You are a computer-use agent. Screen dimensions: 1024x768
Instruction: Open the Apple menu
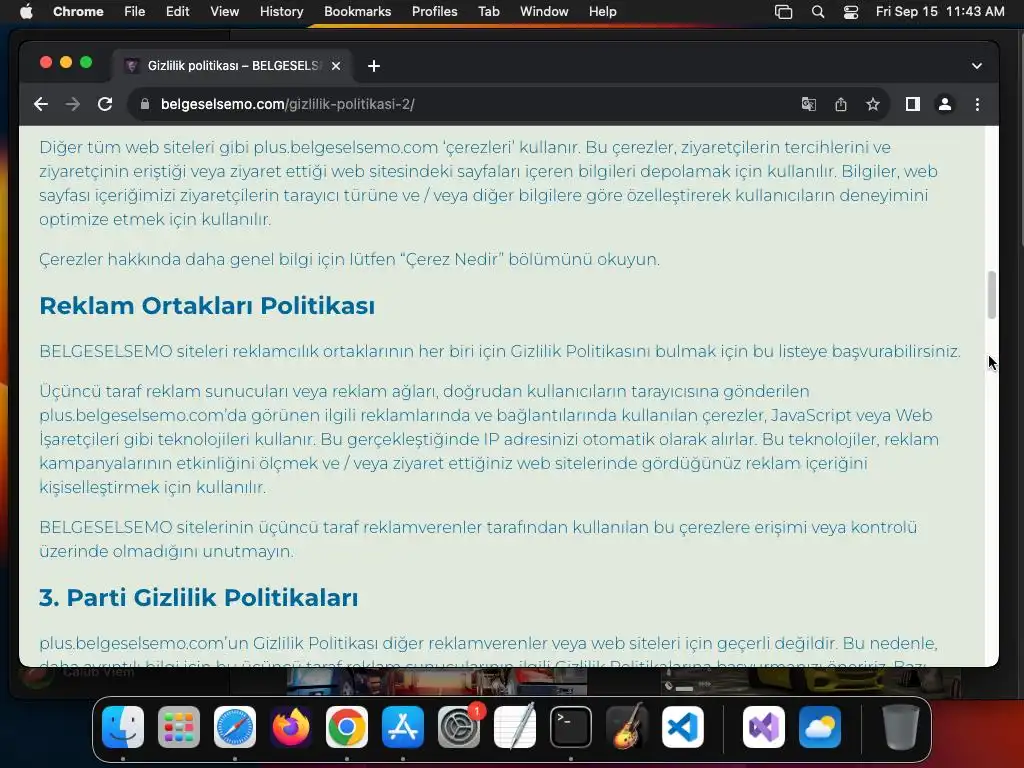(x=26, y=11)
